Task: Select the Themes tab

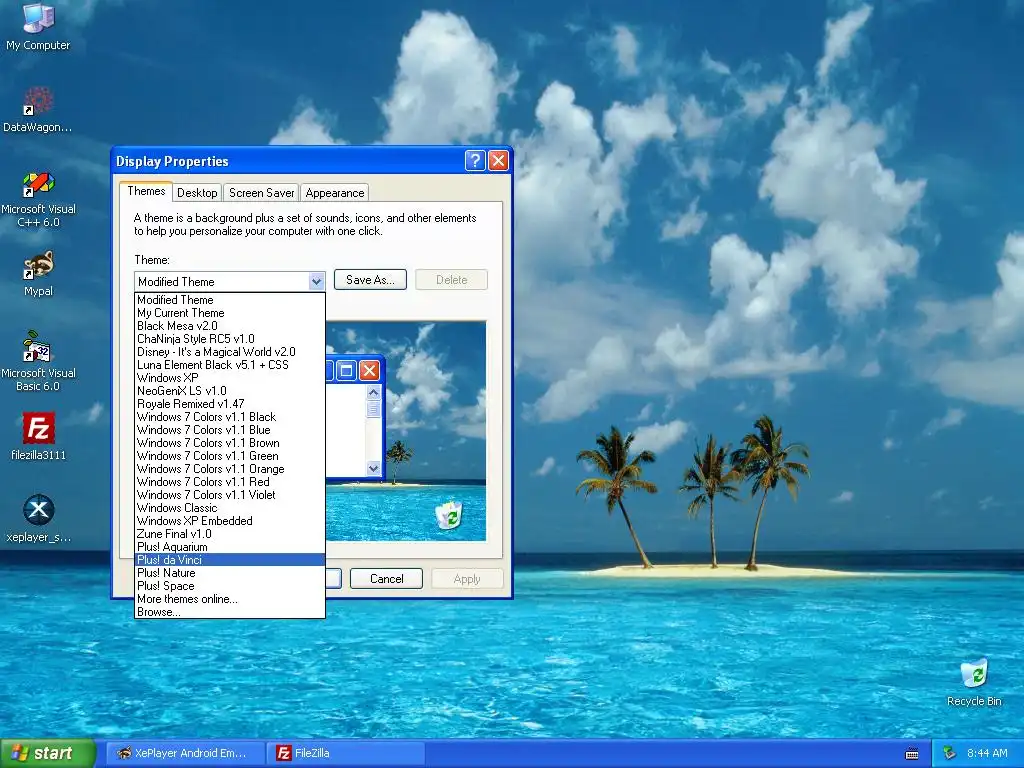Action: coord(146,191)
